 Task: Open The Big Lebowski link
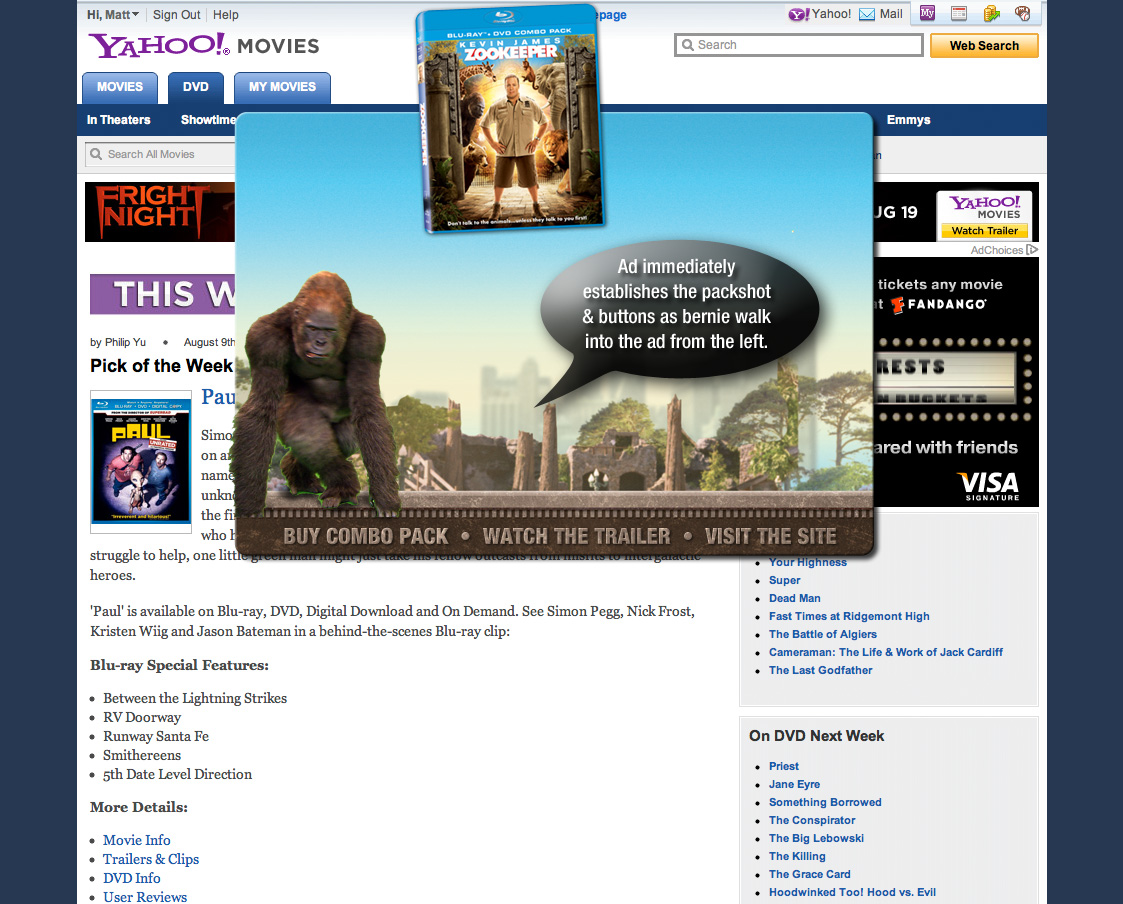click(816, 838)
